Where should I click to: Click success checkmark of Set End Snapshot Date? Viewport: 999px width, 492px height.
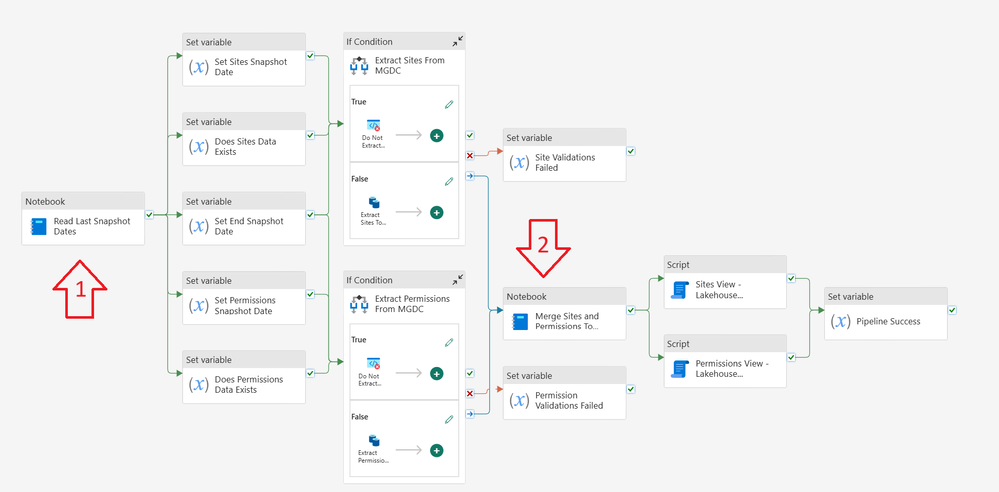[x=310, y=215]
